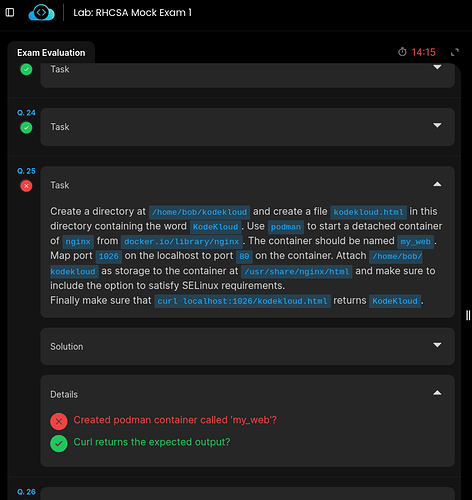The height and width of the screenshot is (500, 472).
Task: Click the curl localhost:1026/kodekloud.html snippet
Action: pos(242,301)
